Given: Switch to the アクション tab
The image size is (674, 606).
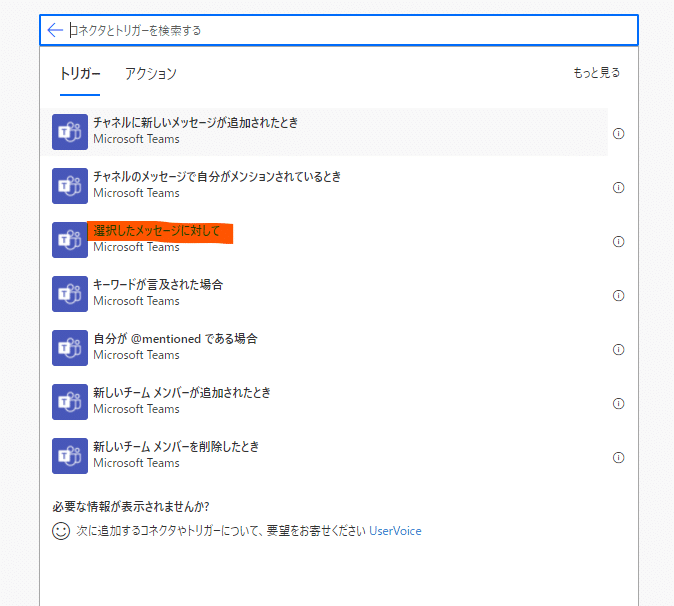Looking at the screenshot, I should click(x=150, y=74).
